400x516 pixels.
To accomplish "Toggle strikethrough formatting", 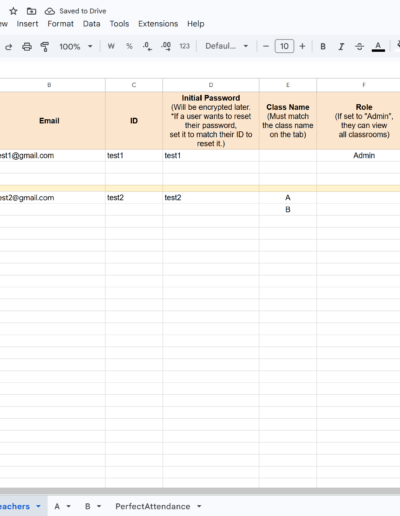I will click(359, 47).
